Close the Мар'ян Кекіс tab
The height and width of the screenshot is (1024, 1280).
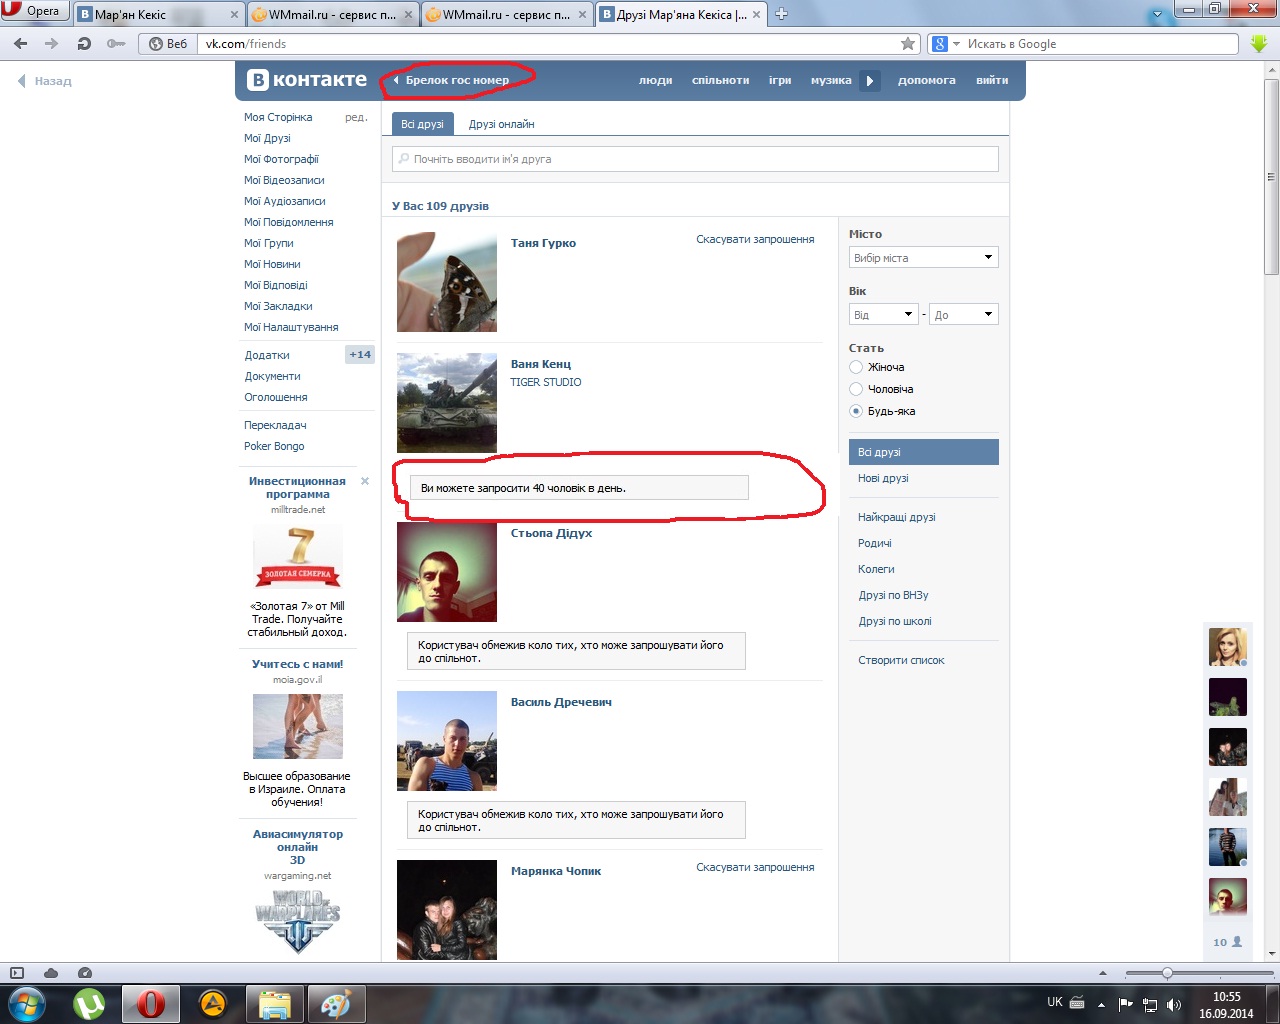click(x=235, y=15)
